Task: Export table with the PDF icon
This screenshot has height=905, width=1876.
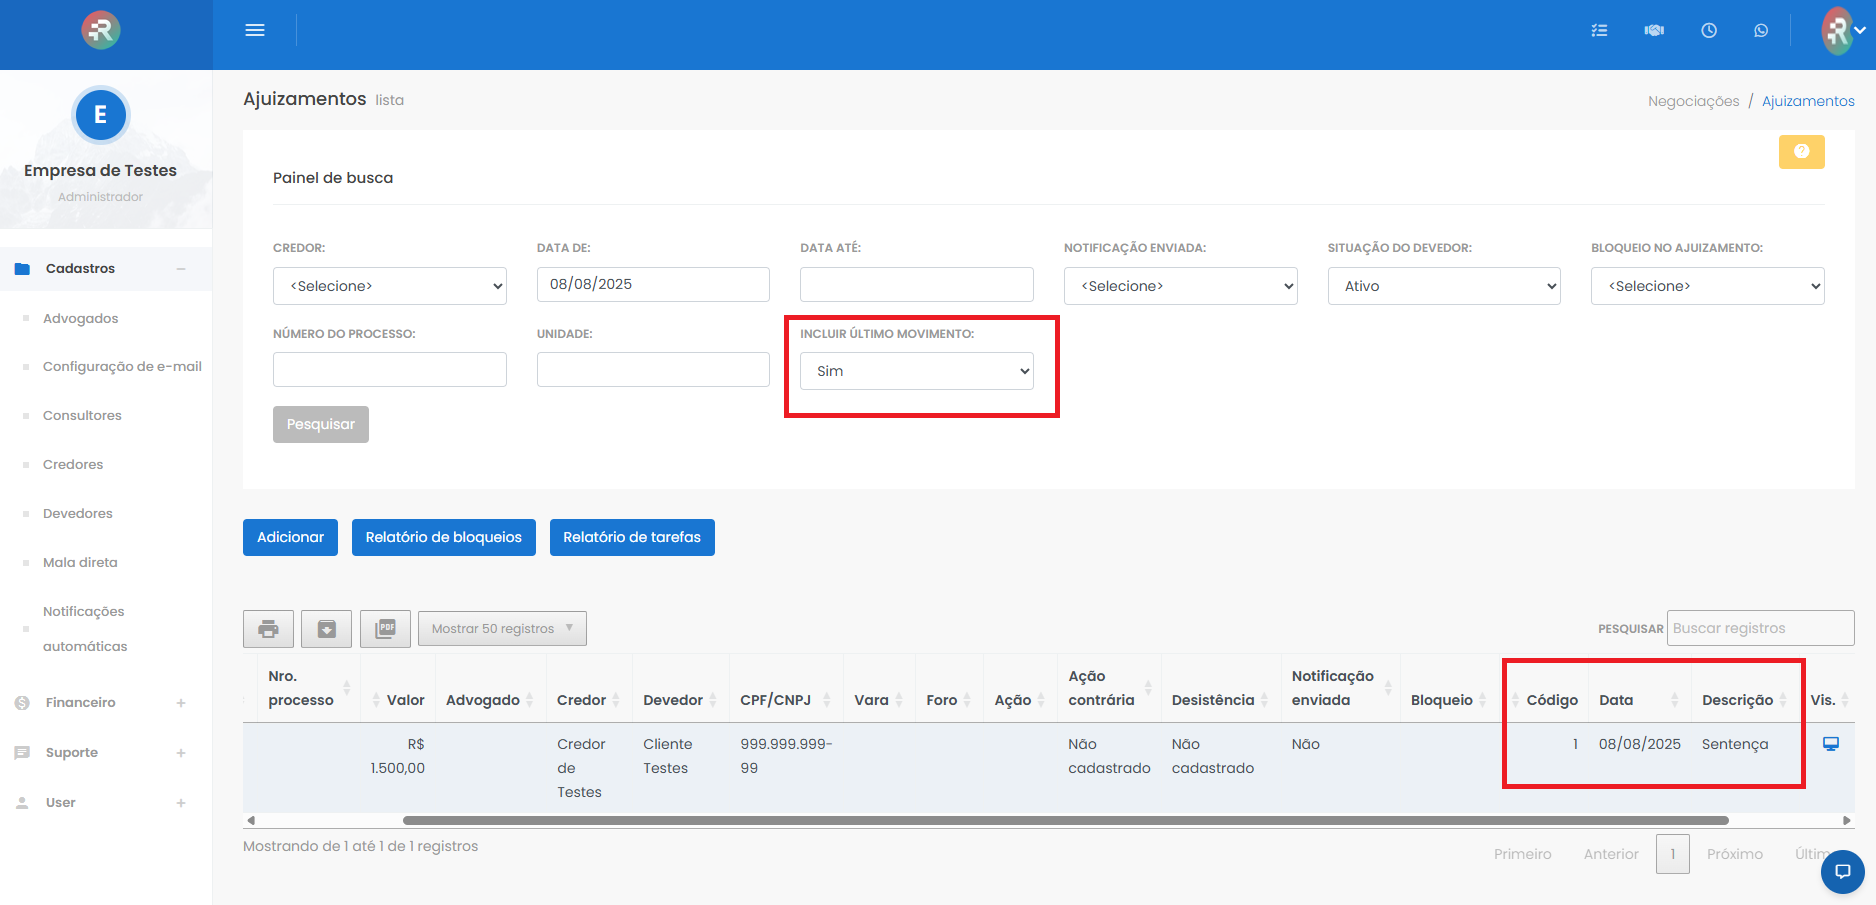Action: pyautogui.click(x=385, y=629)
